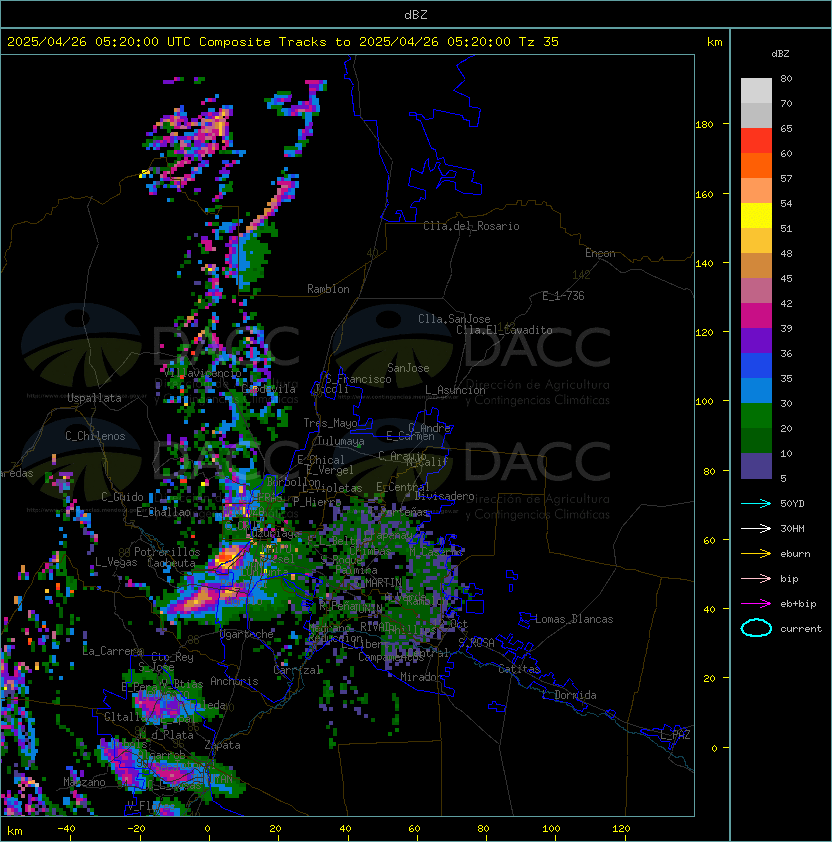The width and height of the screenshot is (832, 842).
Task: Select the bright green 20-30 dBZ swatch
Action: pyautogui.click(x=756, y=415)
